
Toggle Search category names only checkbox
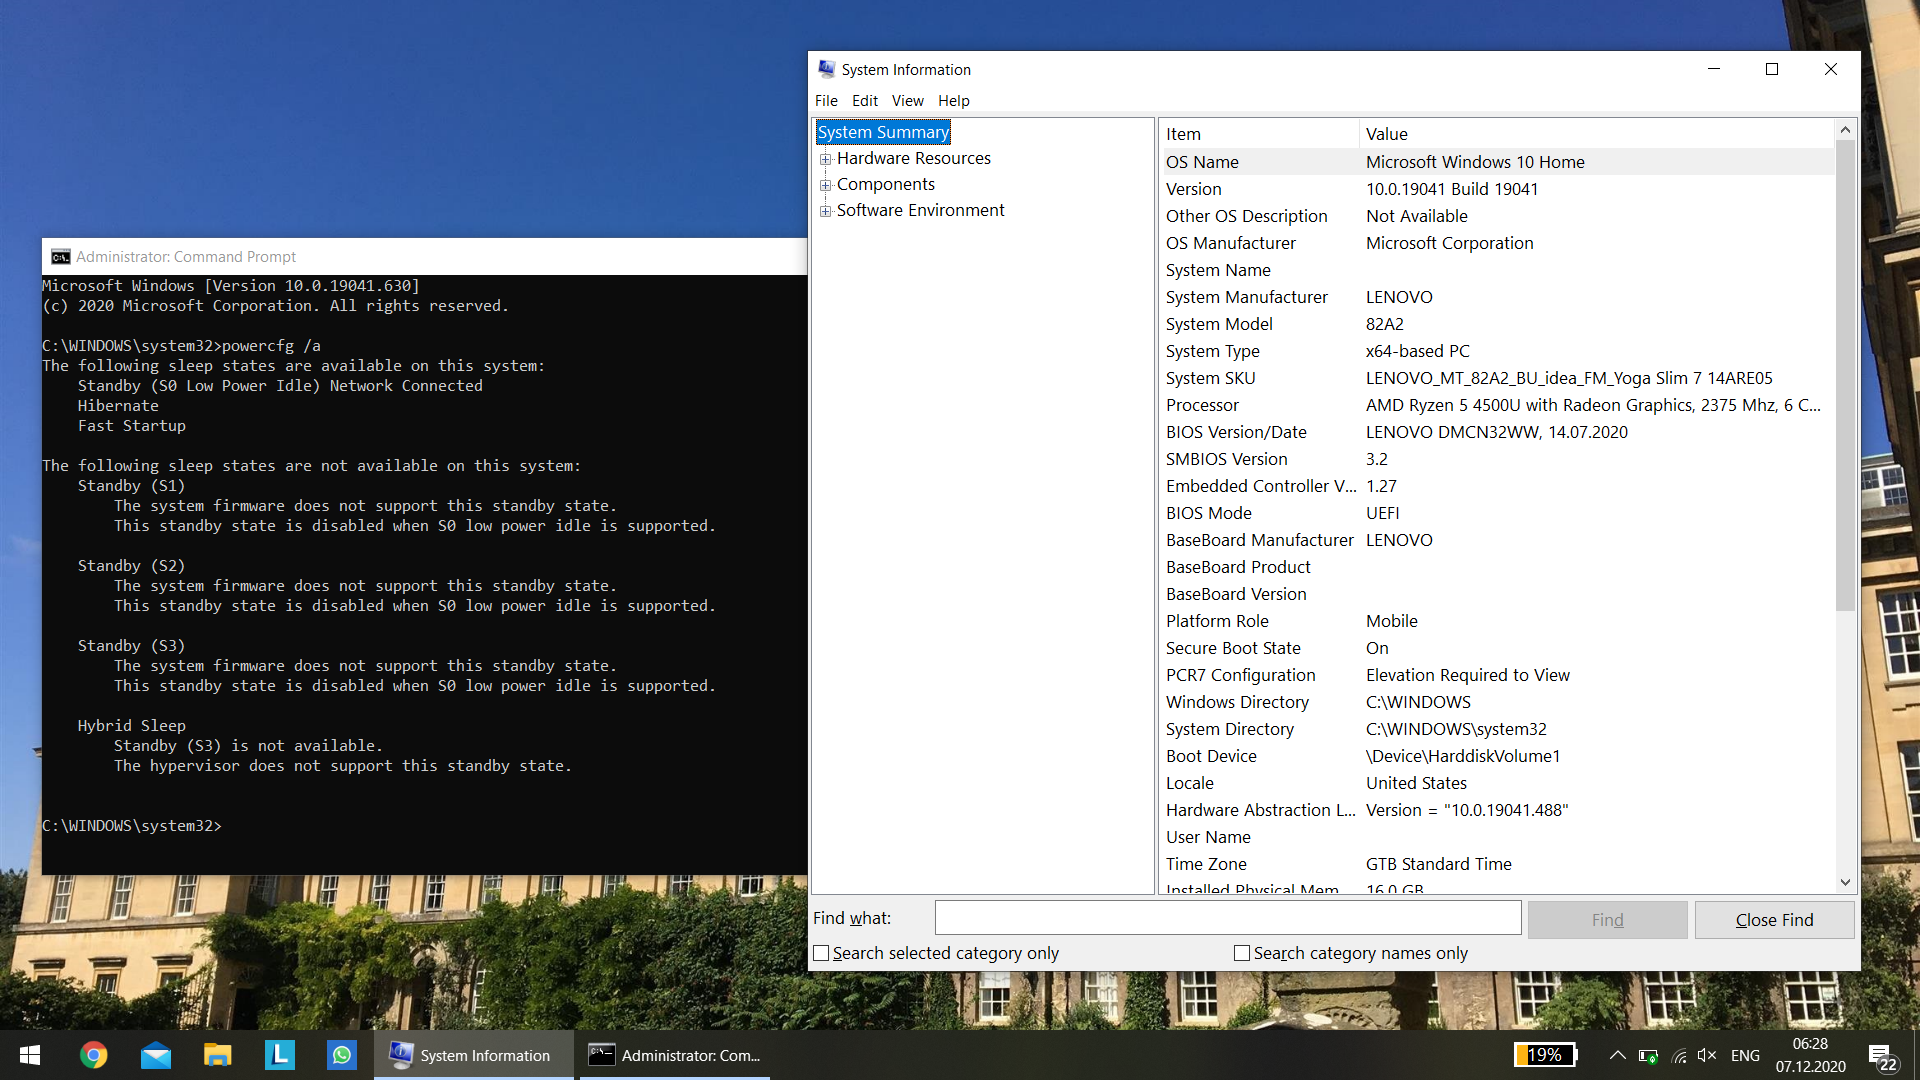click(1242, 953)
